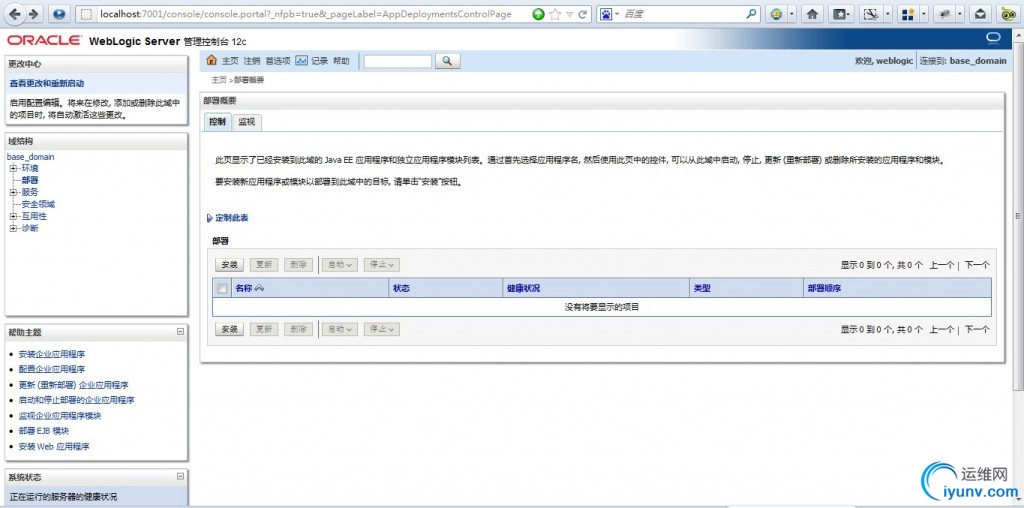The image size is (1024, 508).
Task: Click 注销 to log out
Action: 252,61
